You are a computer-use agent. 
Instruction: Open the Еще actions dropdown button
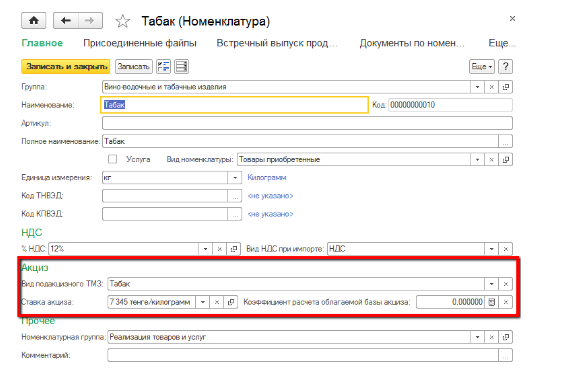pos(482,67)
